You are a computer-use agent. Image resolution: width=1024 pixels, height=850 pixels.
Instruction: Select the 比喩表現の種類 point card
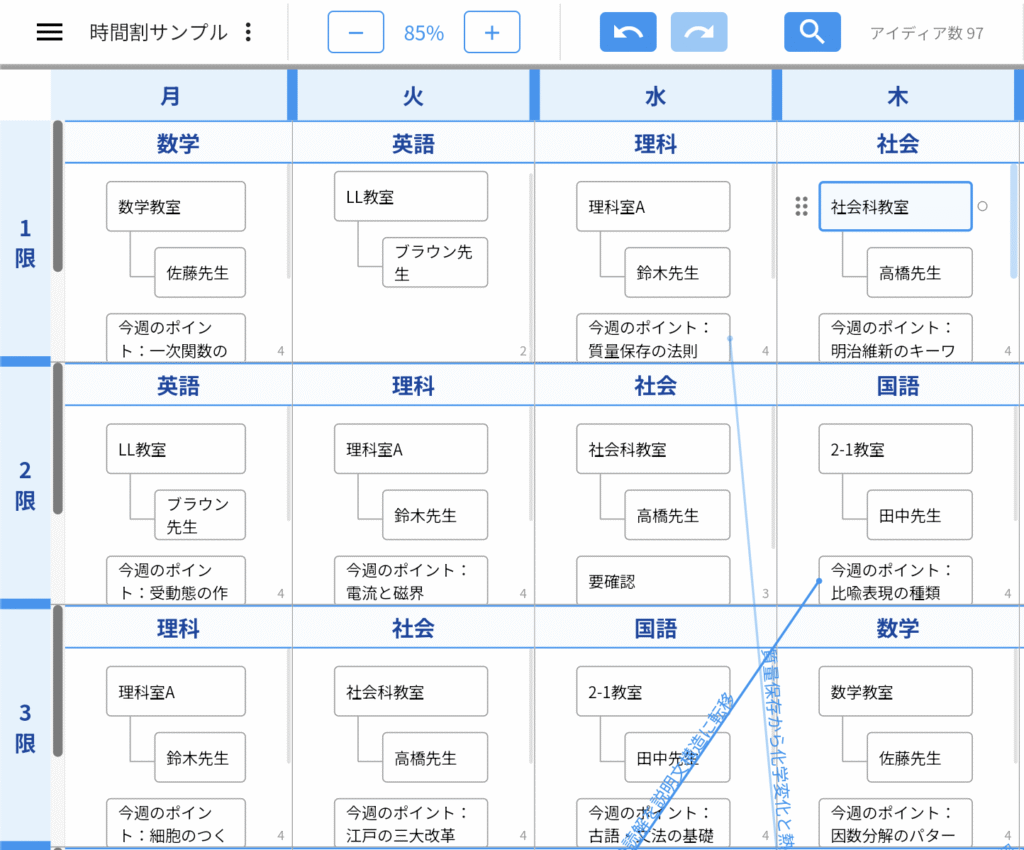(x=895, y=580)
